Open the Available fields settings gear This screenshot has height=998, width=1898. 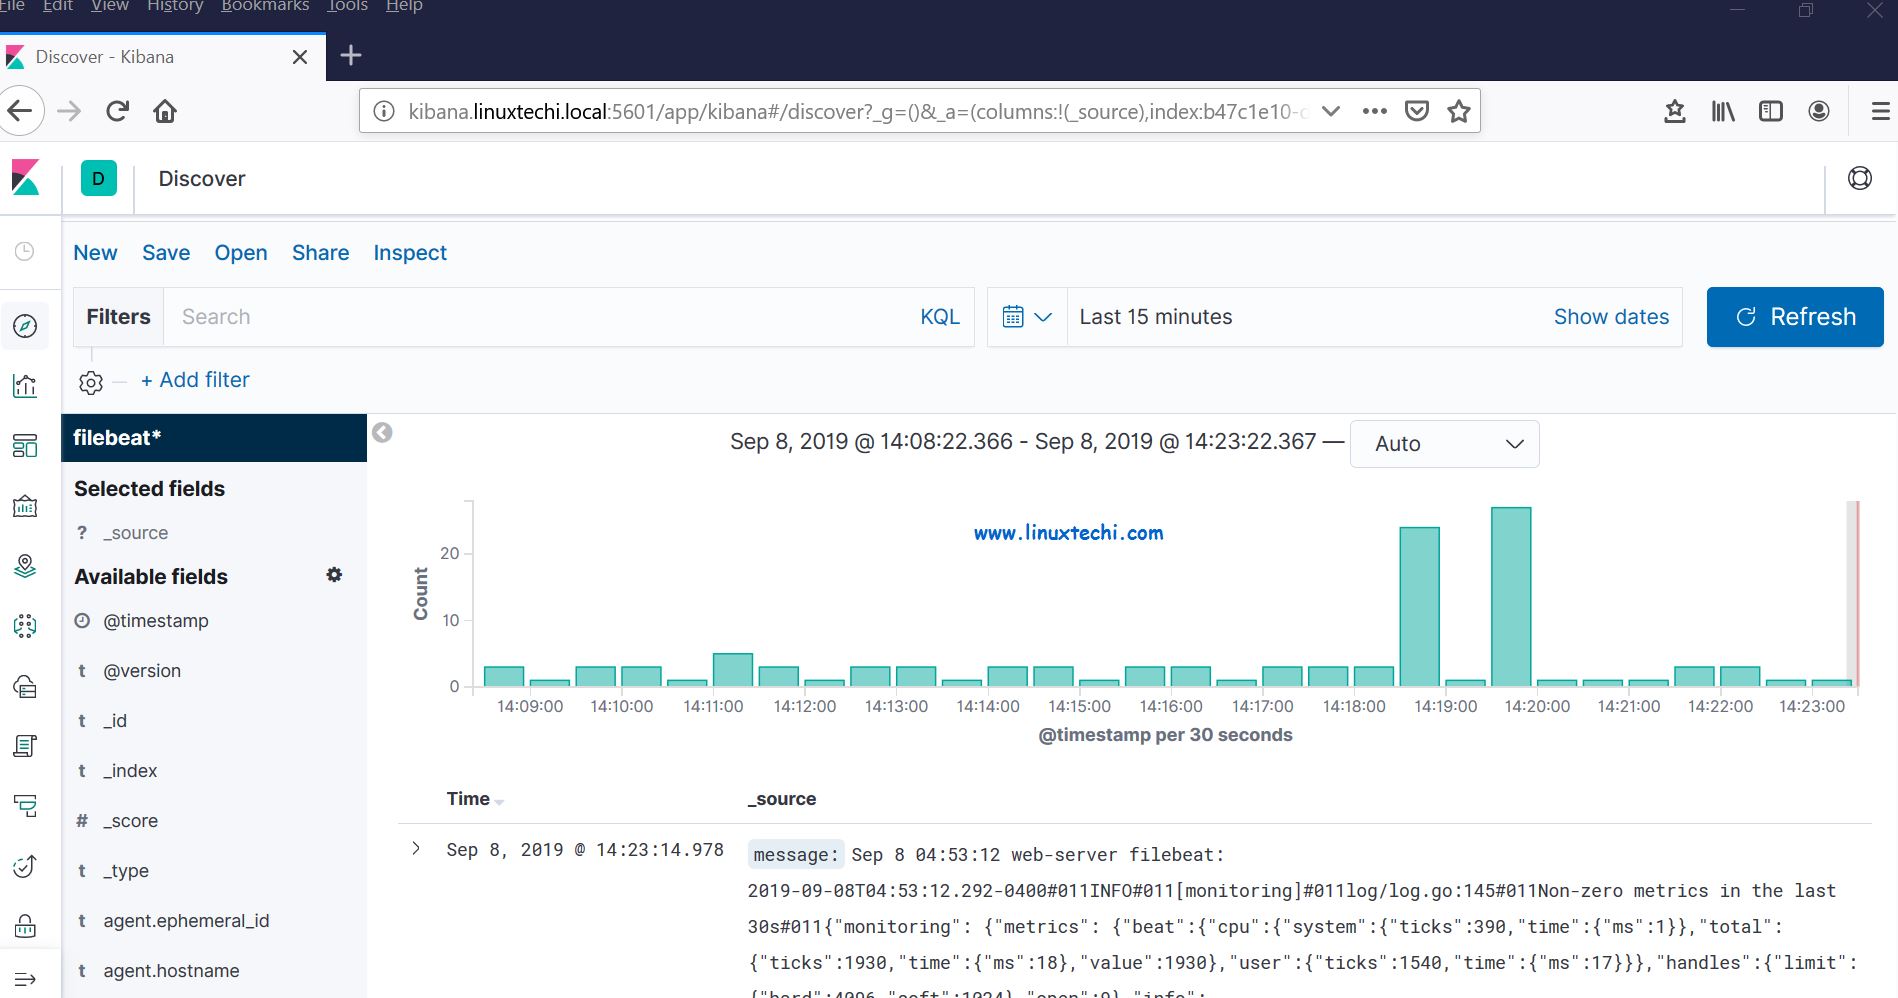[334, 575]
